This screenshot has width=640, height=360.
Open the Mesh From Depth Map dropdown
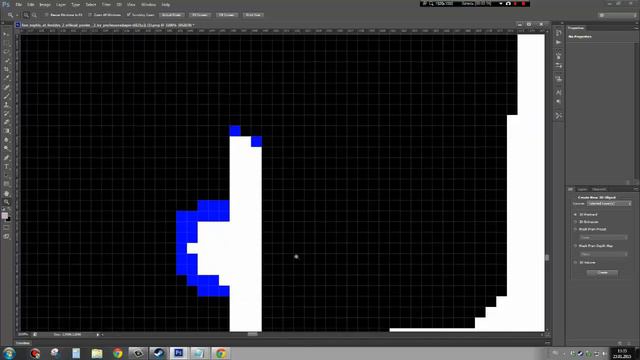pyautogui.click(x=603, y=254)
